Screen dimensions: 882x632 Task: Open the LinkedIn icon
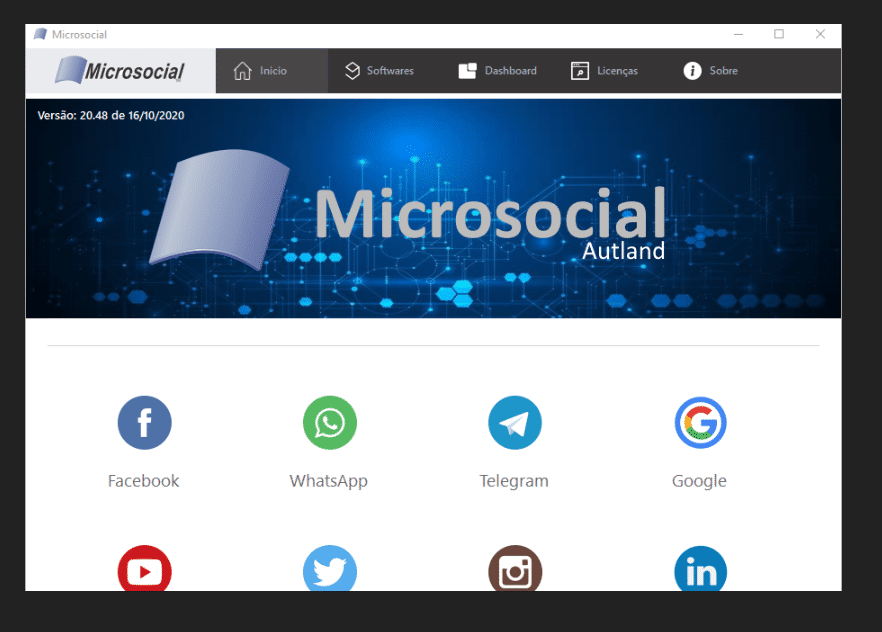point(700,568)
